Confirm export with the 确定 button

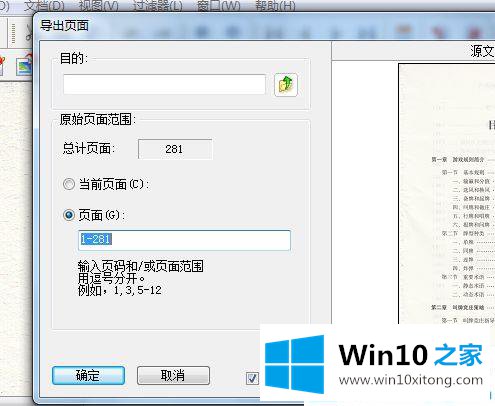89,376
